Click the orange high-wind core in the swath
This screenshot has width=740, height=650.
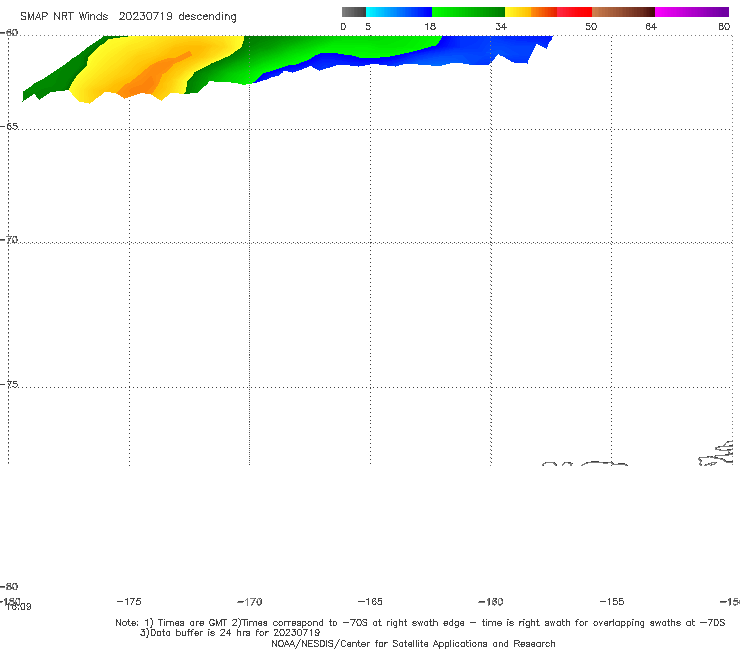[x=151, y=77]
